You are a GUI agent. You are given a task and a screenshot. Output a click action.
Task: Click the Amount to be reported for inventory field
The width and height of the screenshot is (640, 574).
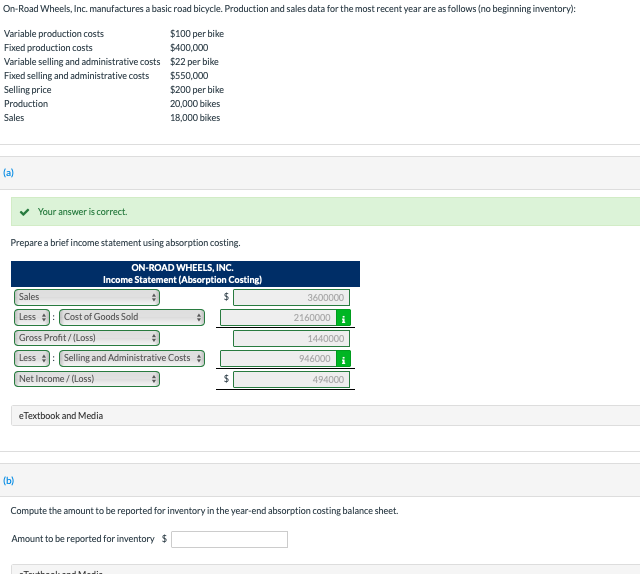[x=229, y=539]
